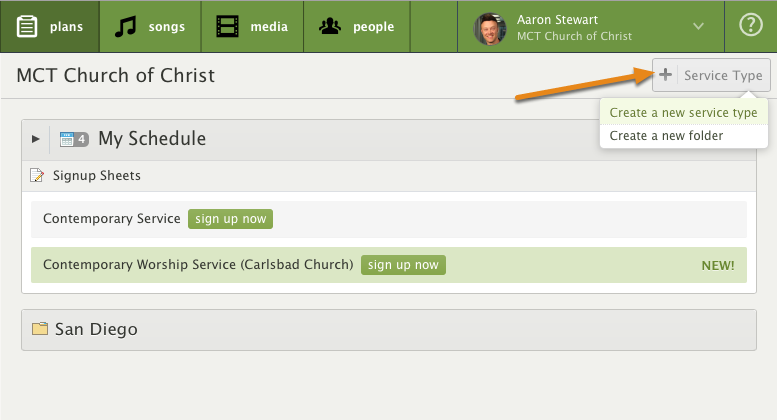777x420 pixels.
Task: Open the help question mark icon
Action: [x=751, y=25]
